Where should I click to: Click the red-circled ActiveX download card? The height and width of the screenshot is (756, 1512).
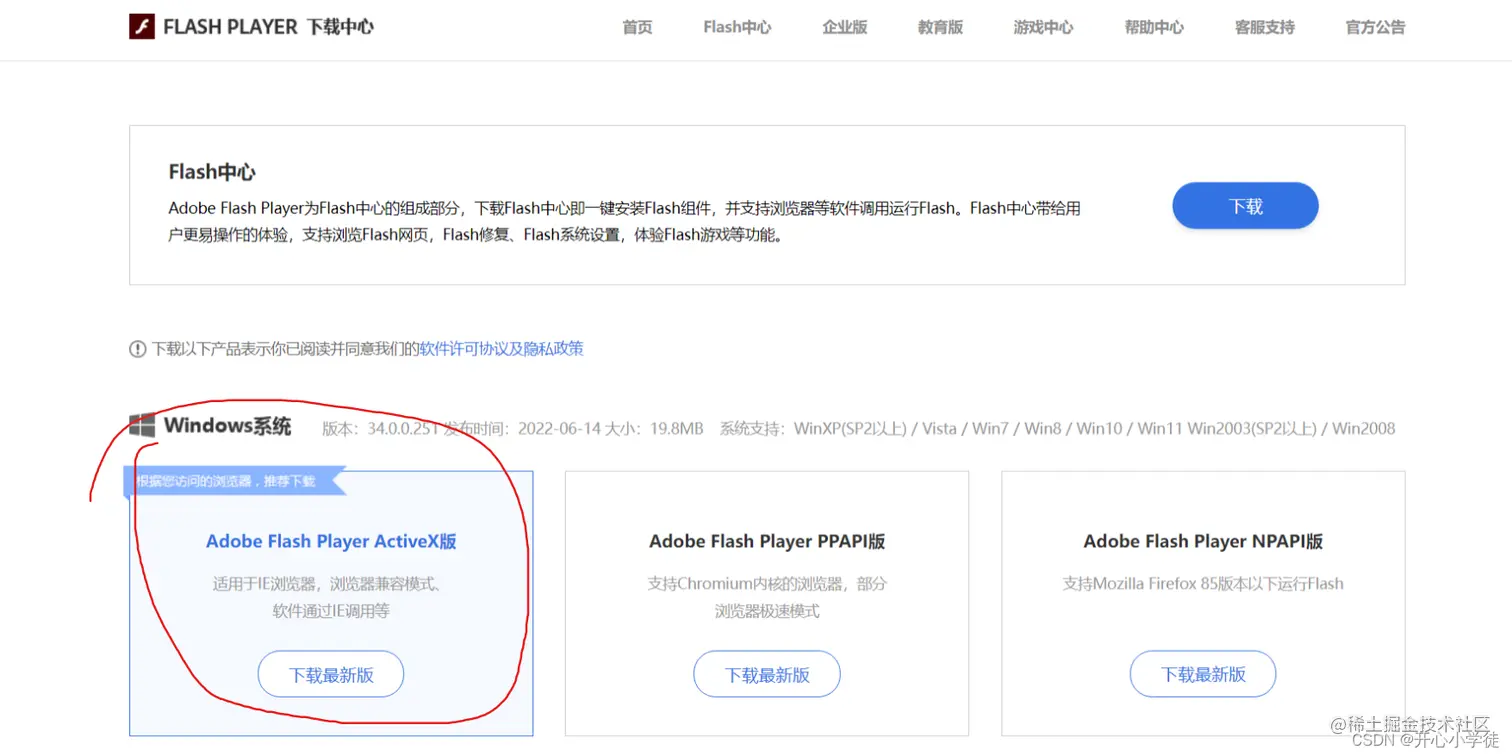click(330, 602)
